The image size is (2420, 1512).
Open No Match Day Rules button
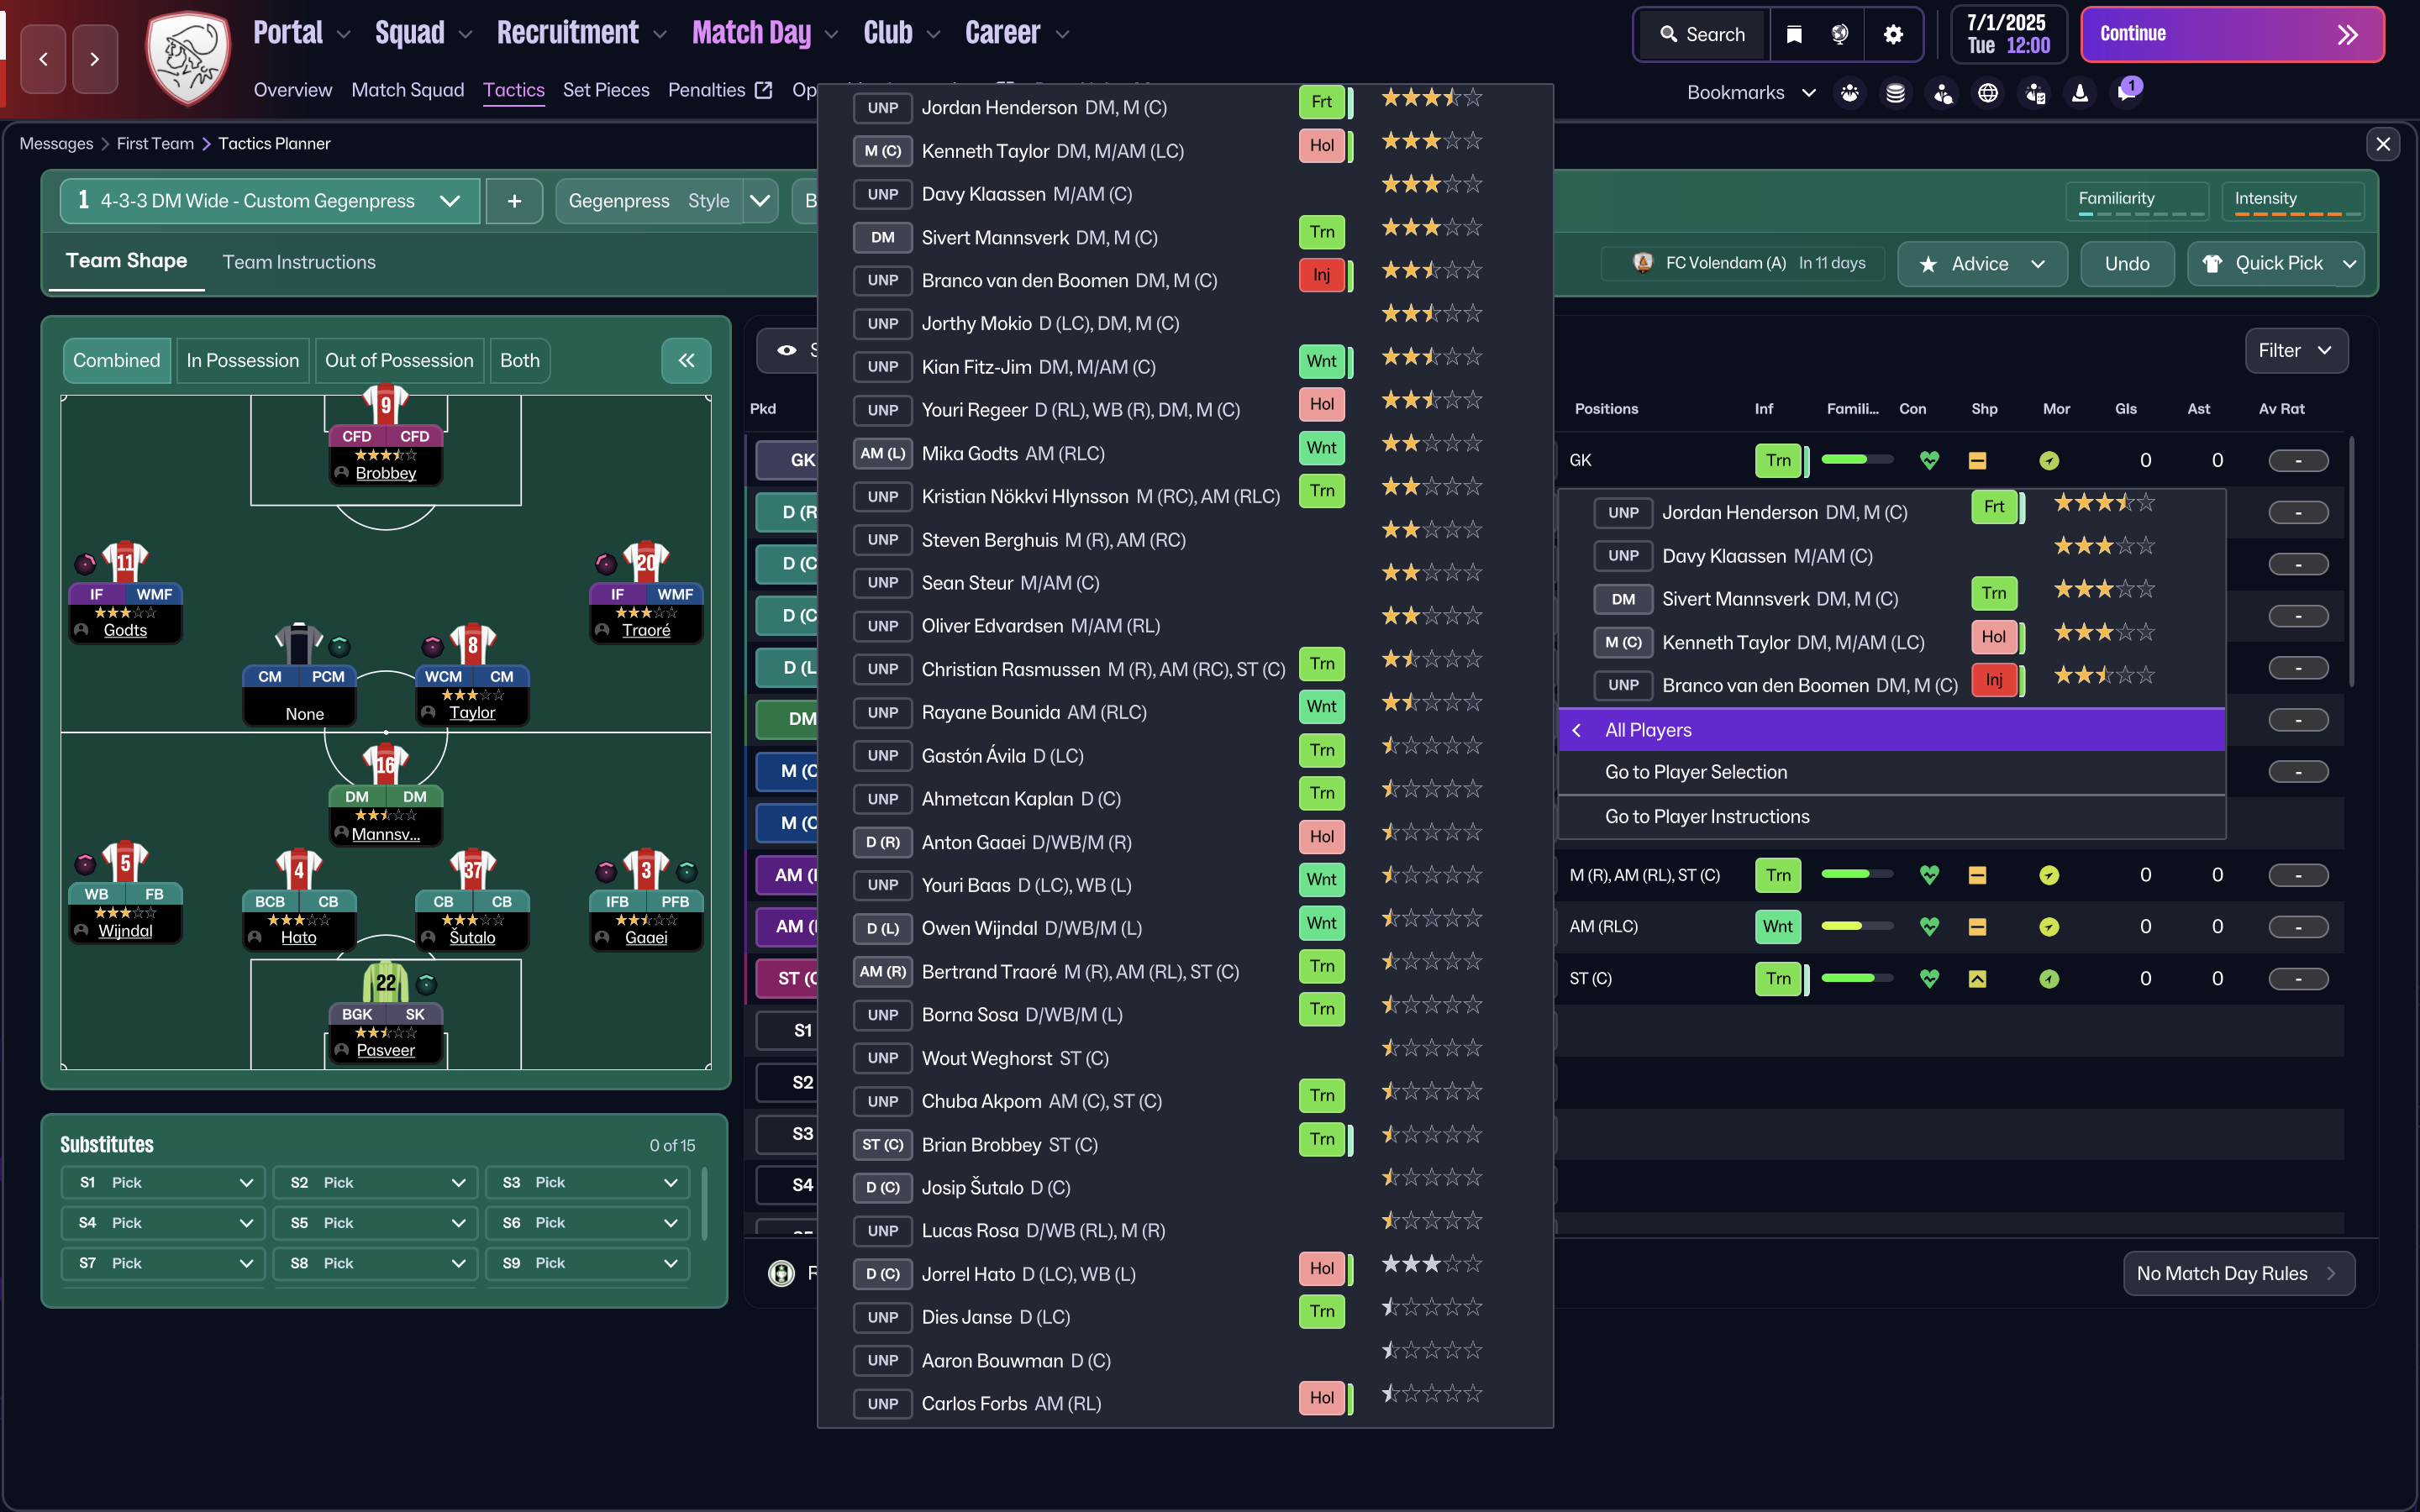(2238, 1274)
